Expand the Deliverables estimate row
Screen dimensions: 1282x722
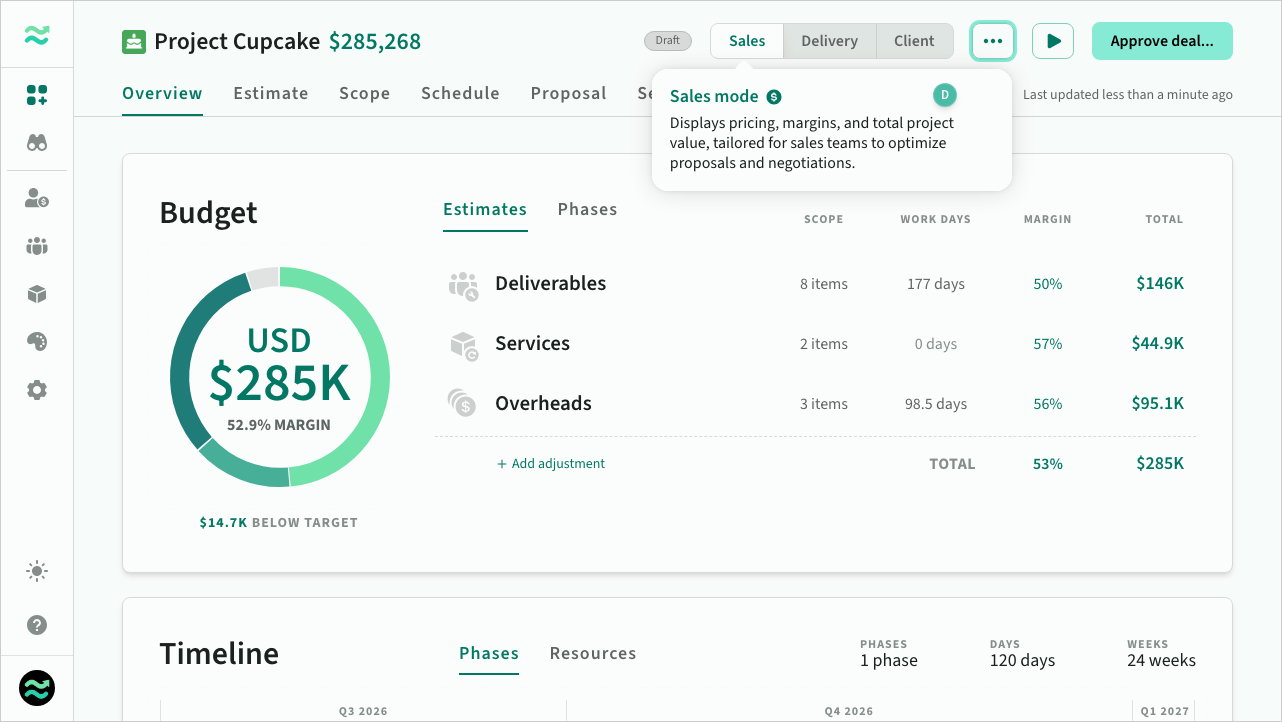(816, 284)
